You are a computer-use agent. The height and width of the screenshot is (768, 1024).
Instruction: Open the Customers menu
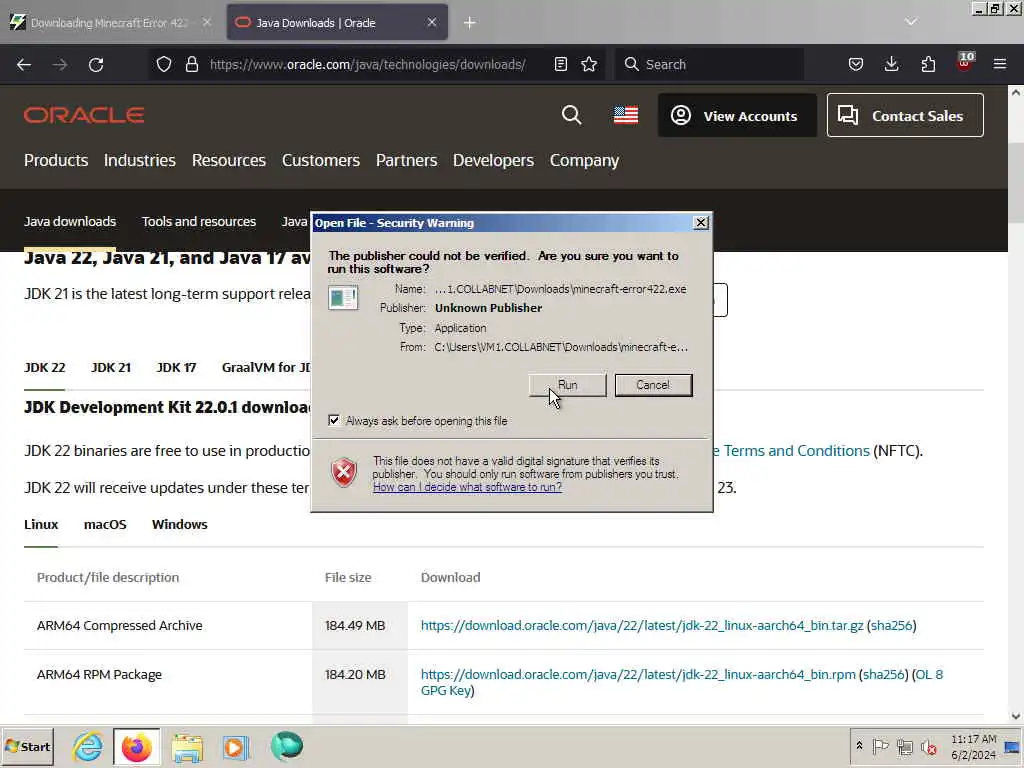click(x=321, y=160)
